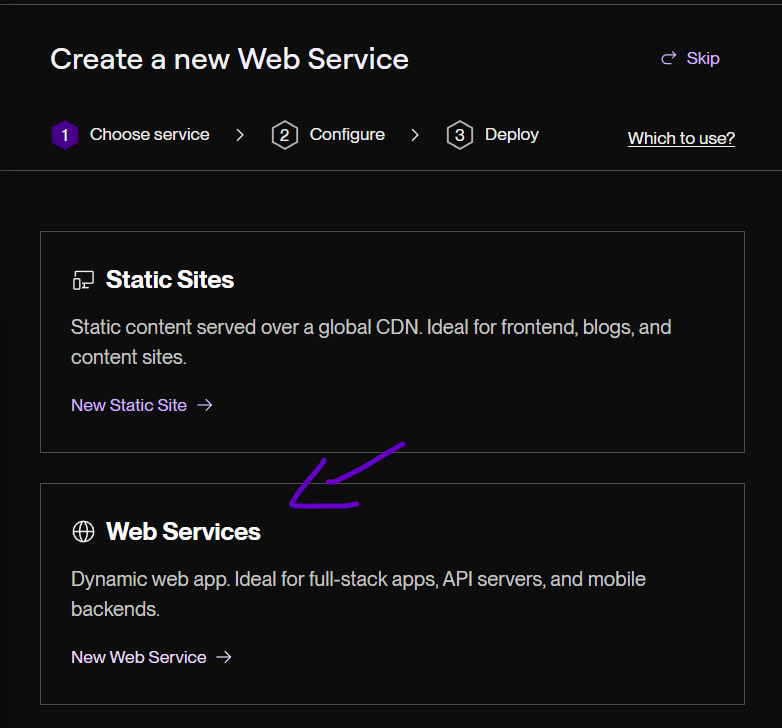782x728 pixels.
Task: Select the step 3 hexagon badge
Action: click(459, 135)
